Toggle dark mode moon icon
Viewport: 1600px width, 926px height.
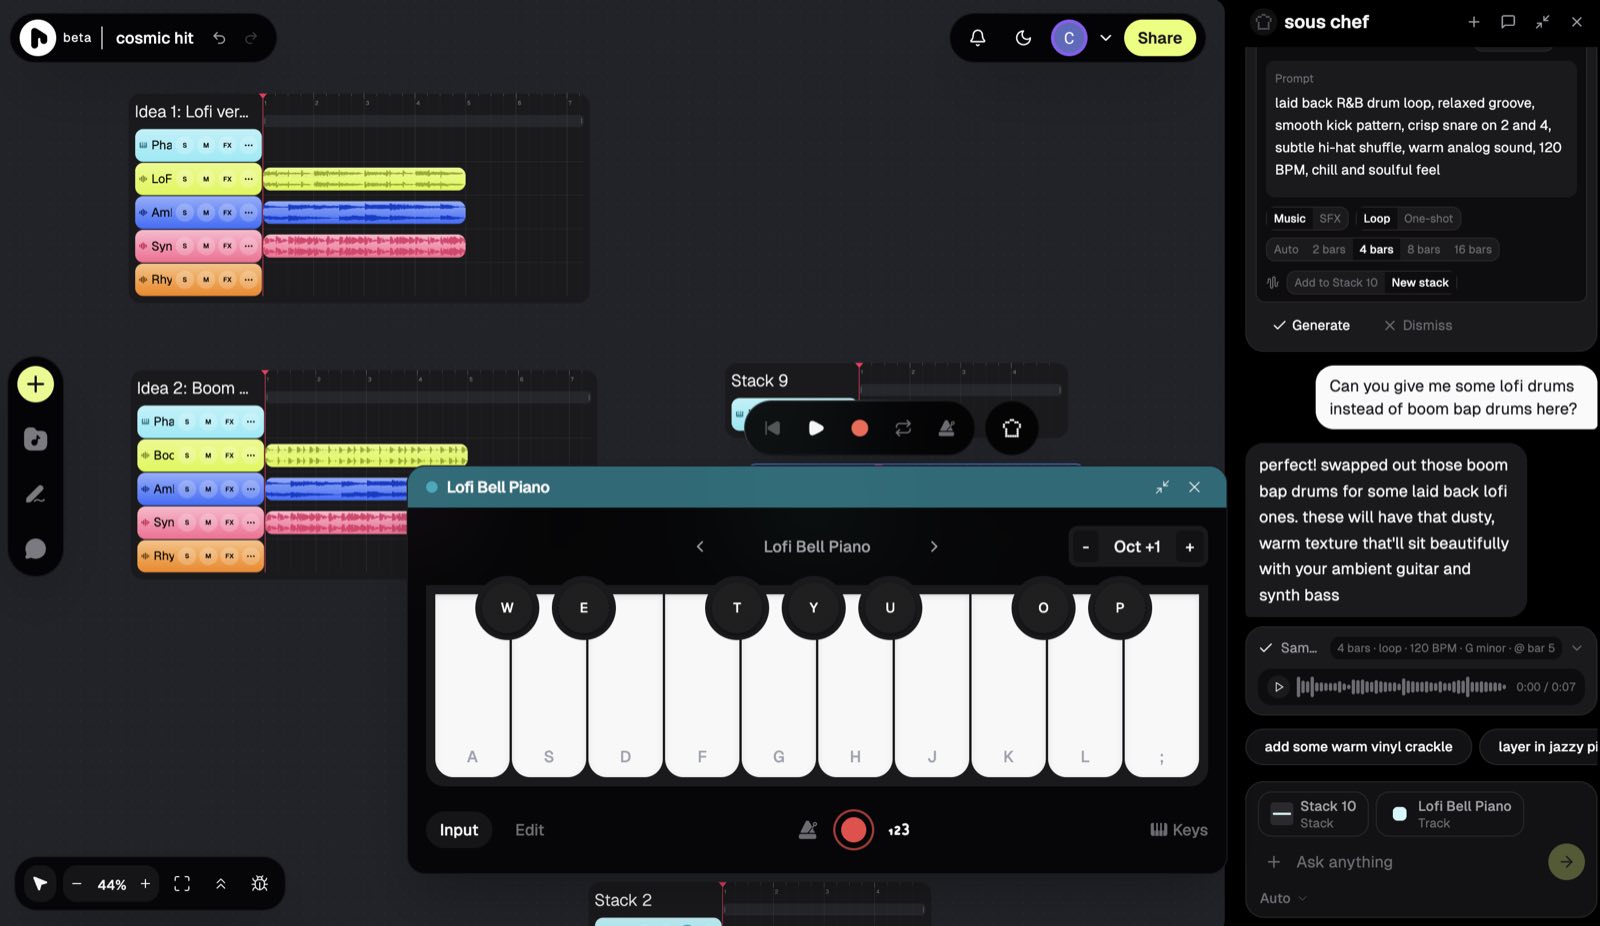(1023, 38)
